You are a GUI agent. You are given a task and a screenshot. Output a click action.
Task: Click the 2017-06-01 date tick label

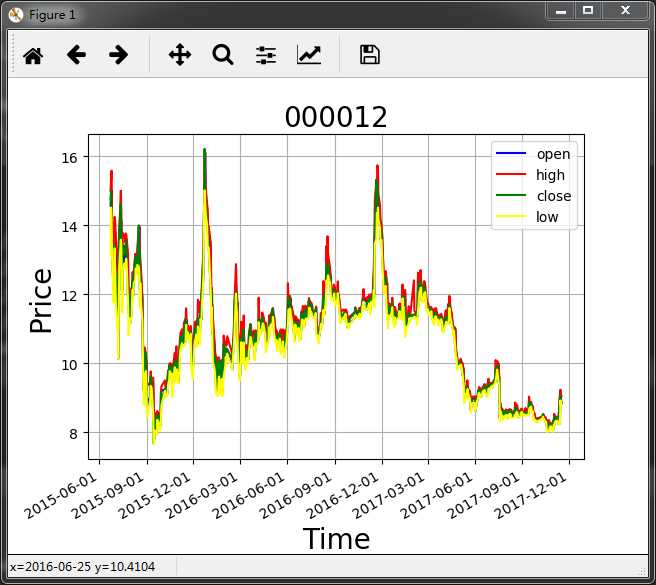coord(437,497)
